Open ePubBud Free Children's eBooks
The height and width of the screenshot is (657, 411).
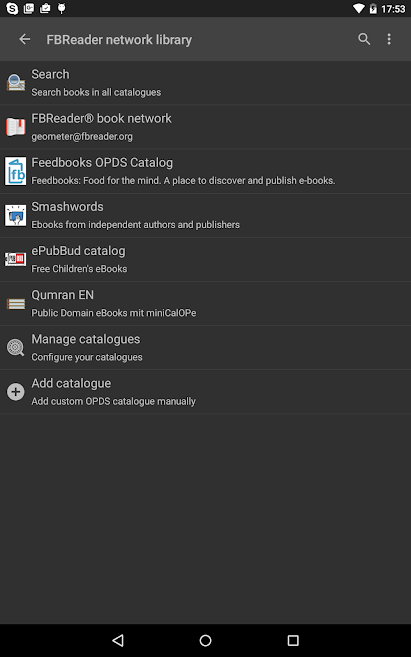click(205, 259)
